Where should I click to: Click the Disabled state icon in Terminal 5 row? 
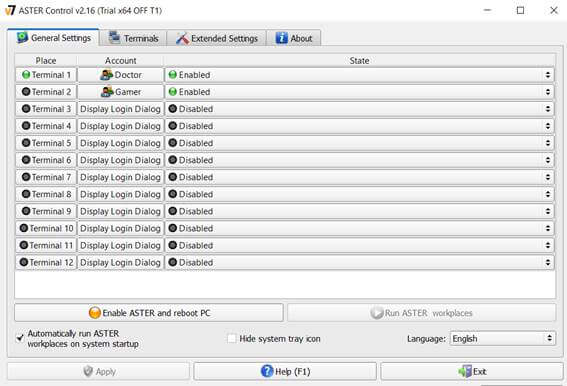[173, 143]
